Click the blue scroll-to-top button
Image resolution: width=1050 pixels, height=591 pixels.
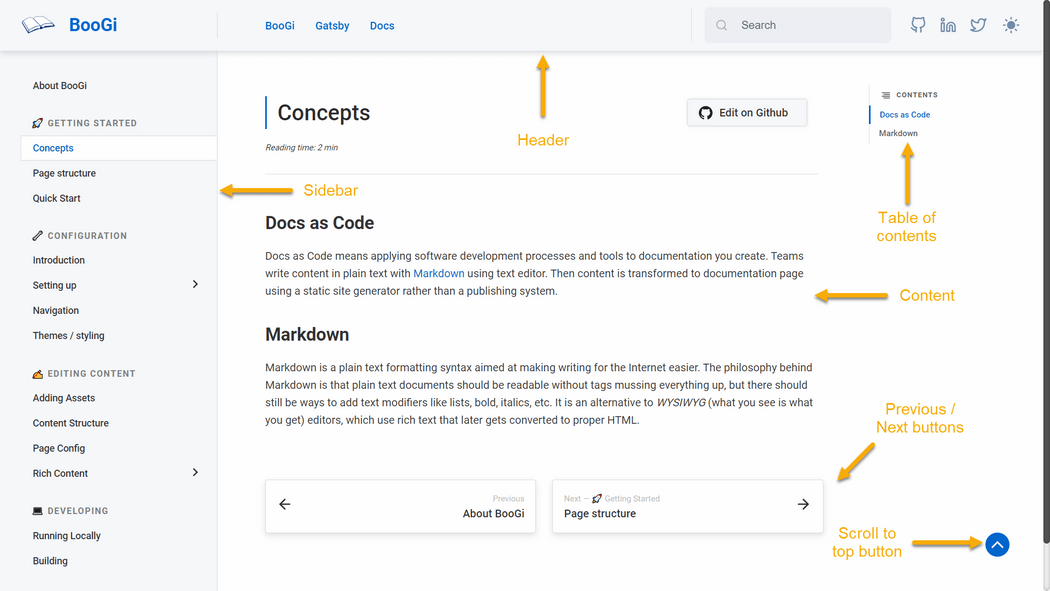[x=997, y=545]
